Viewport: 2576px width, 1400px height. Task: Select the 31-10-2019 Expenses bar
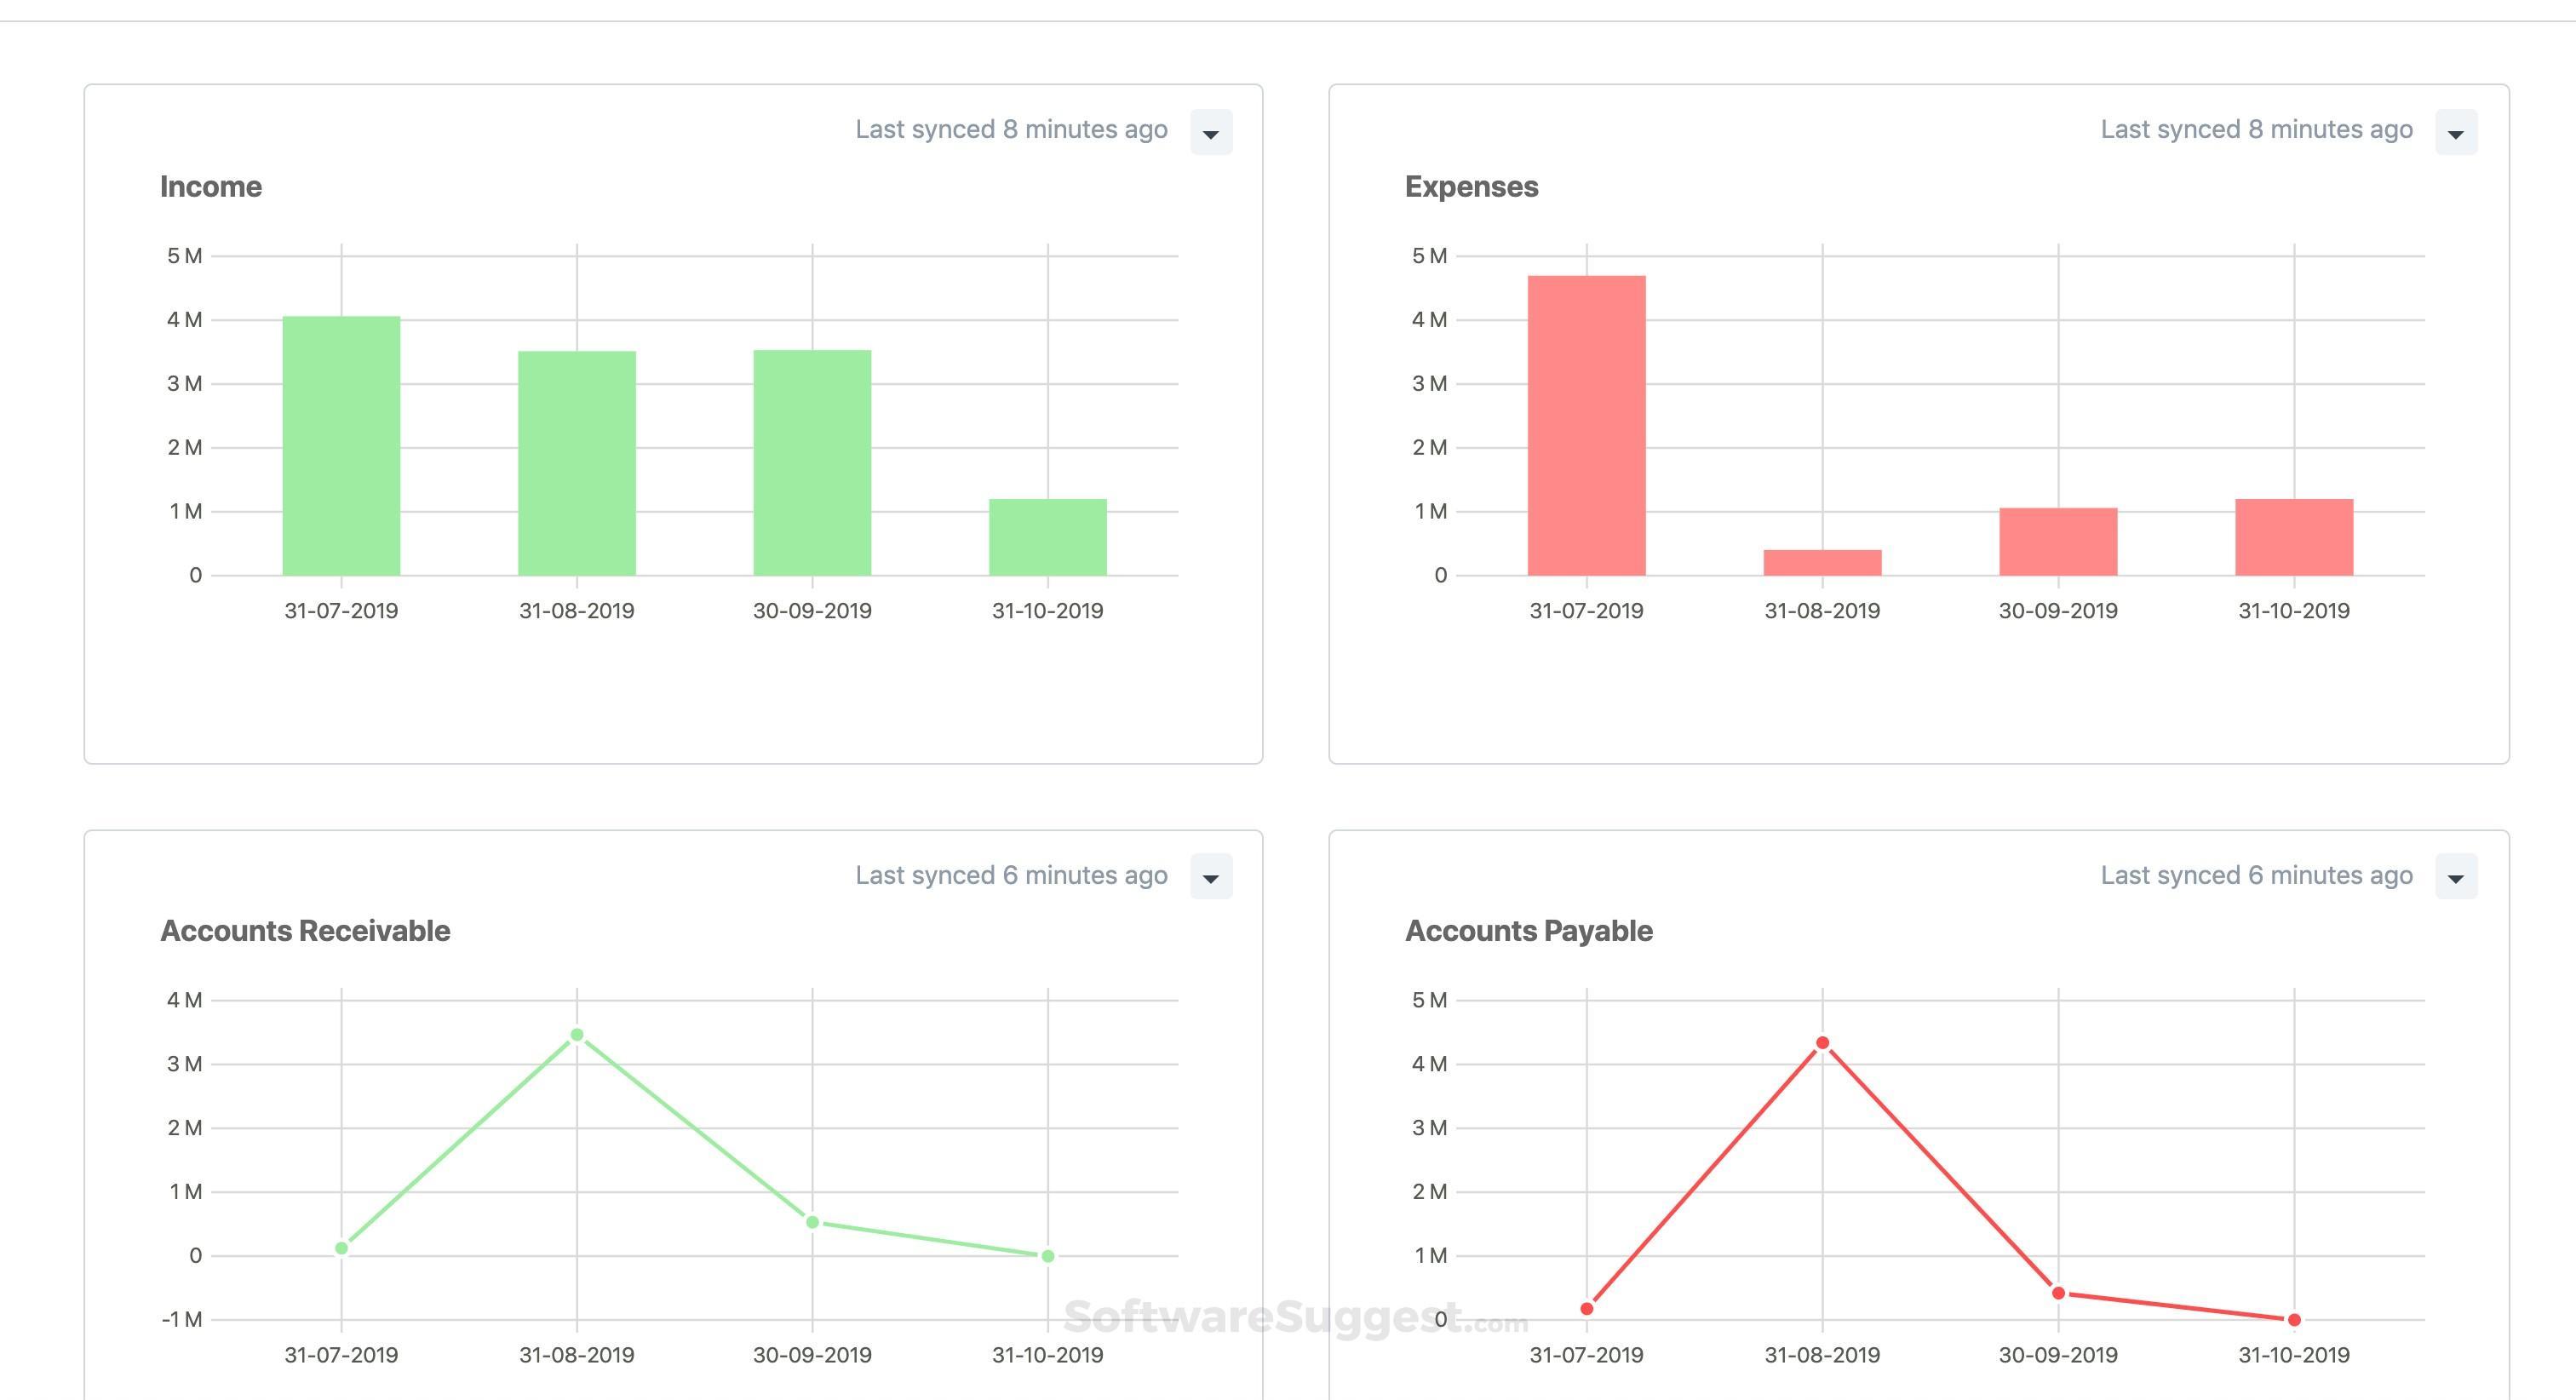pyautogui.click(x=2294, y=537)
